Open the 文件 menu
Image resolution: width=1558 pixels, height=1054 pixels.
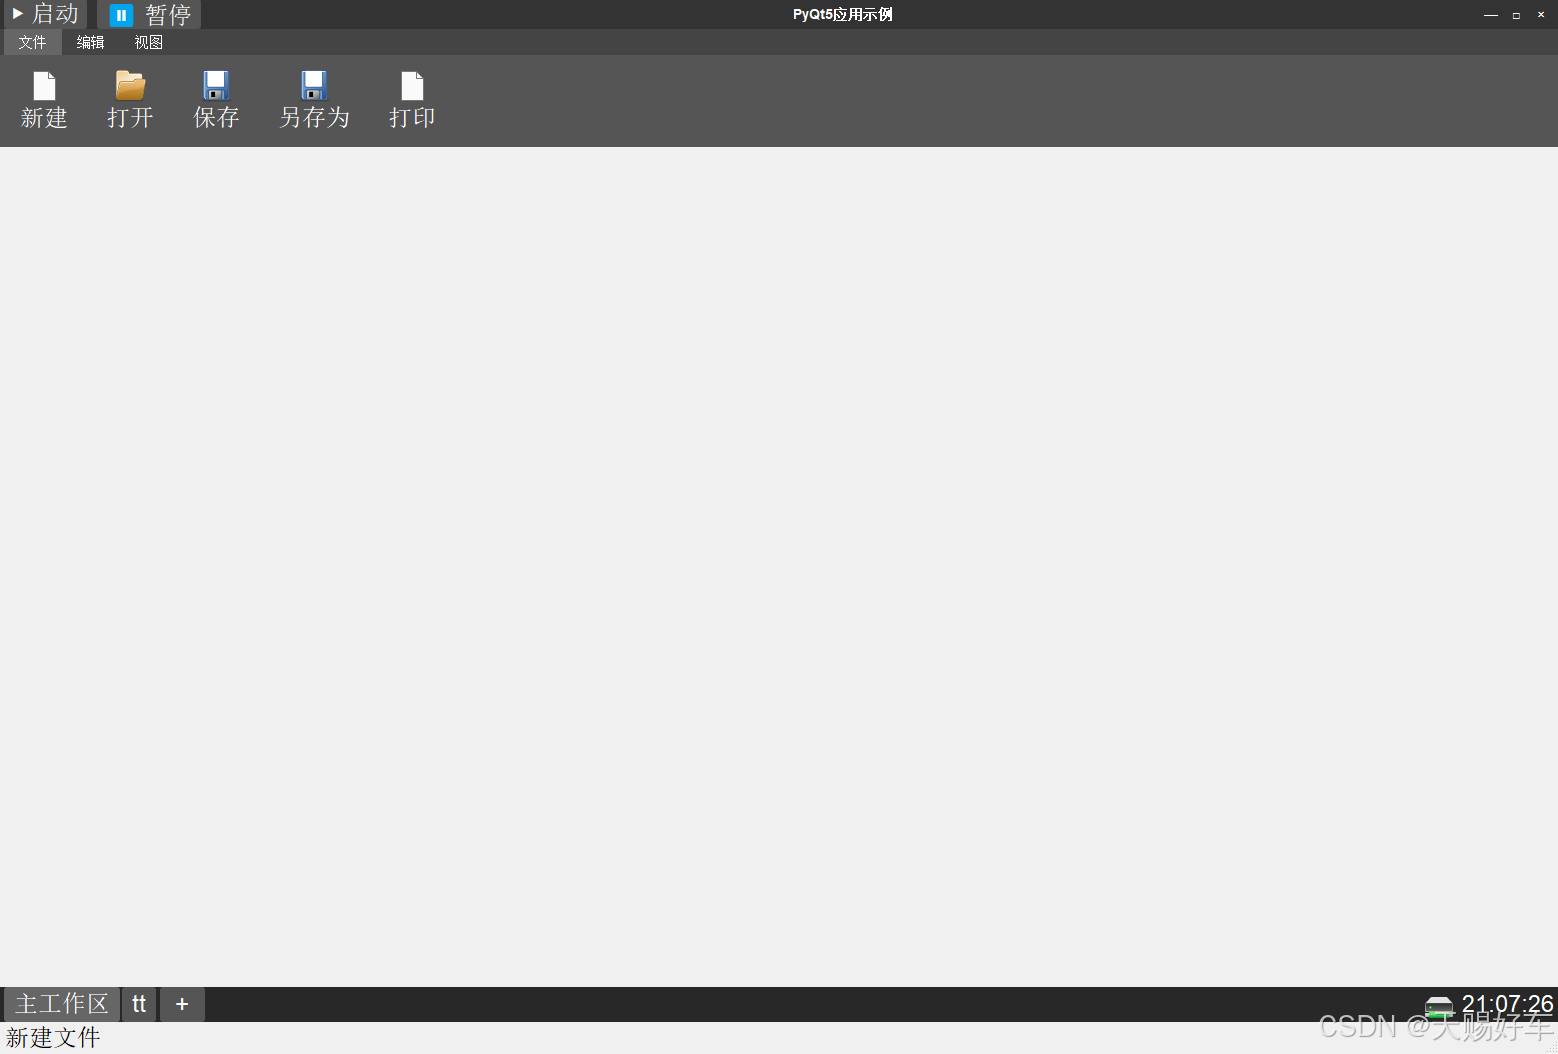click(33, 42)
